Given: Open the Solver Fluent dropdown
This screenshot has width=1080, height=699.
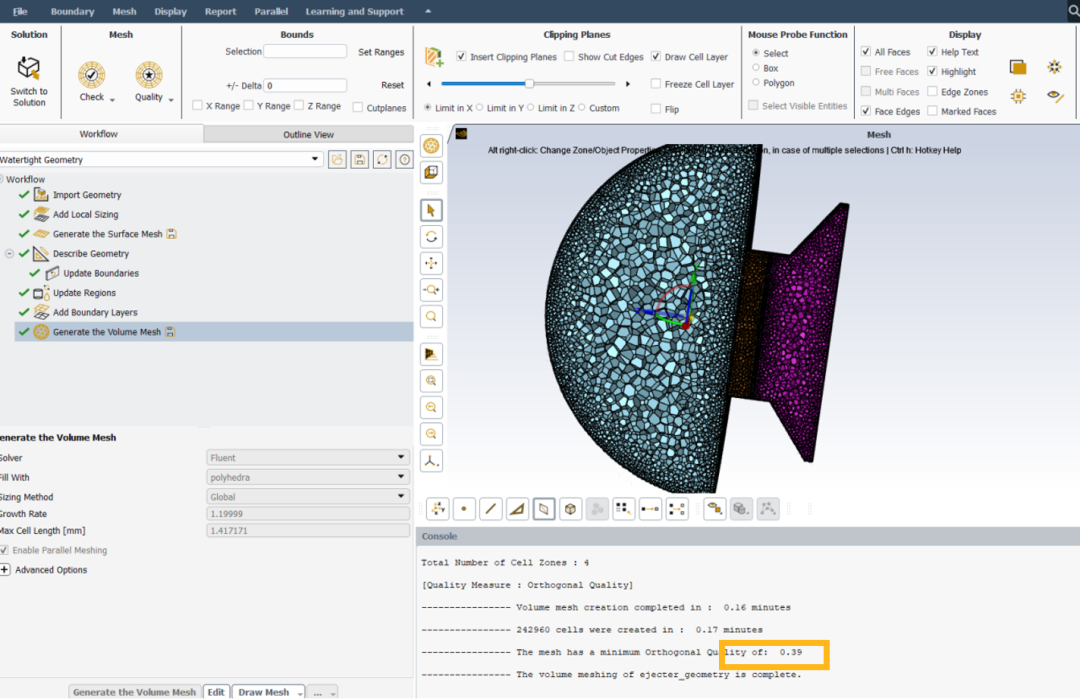Looking at the screenshot, I should click(x=308, y=457).
